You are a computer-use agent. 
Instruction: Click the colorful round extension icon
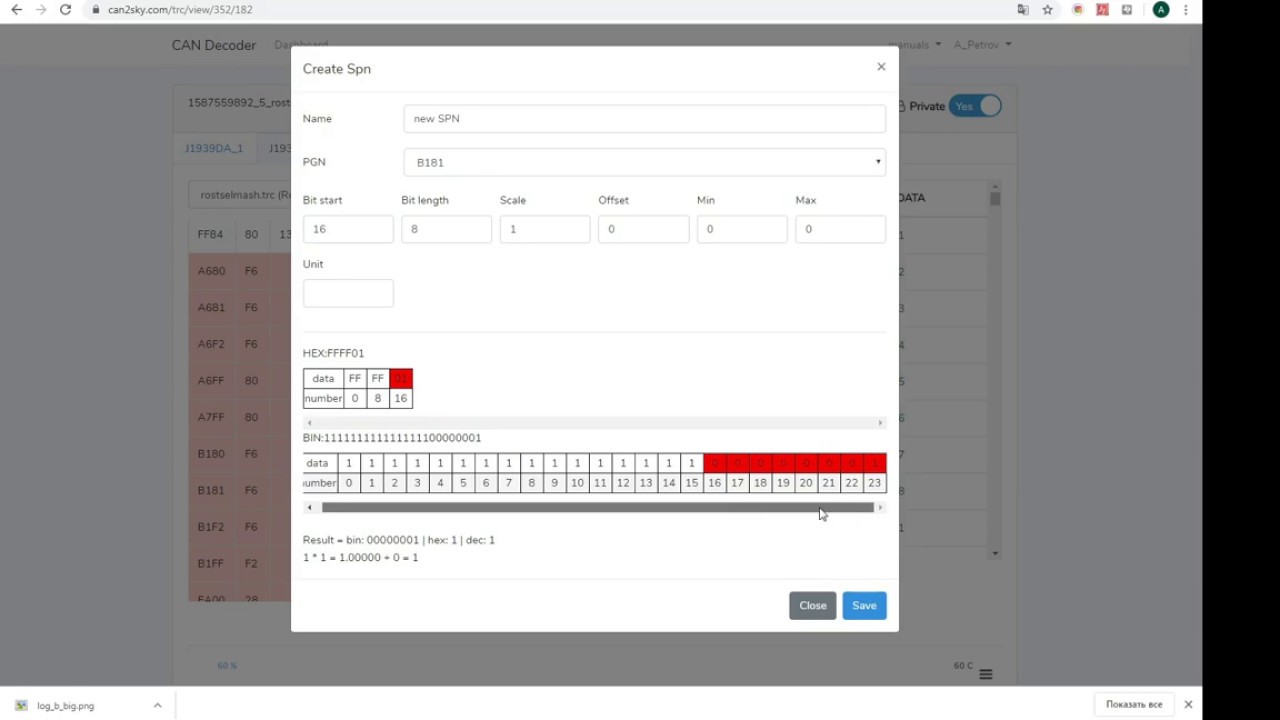1077,10
